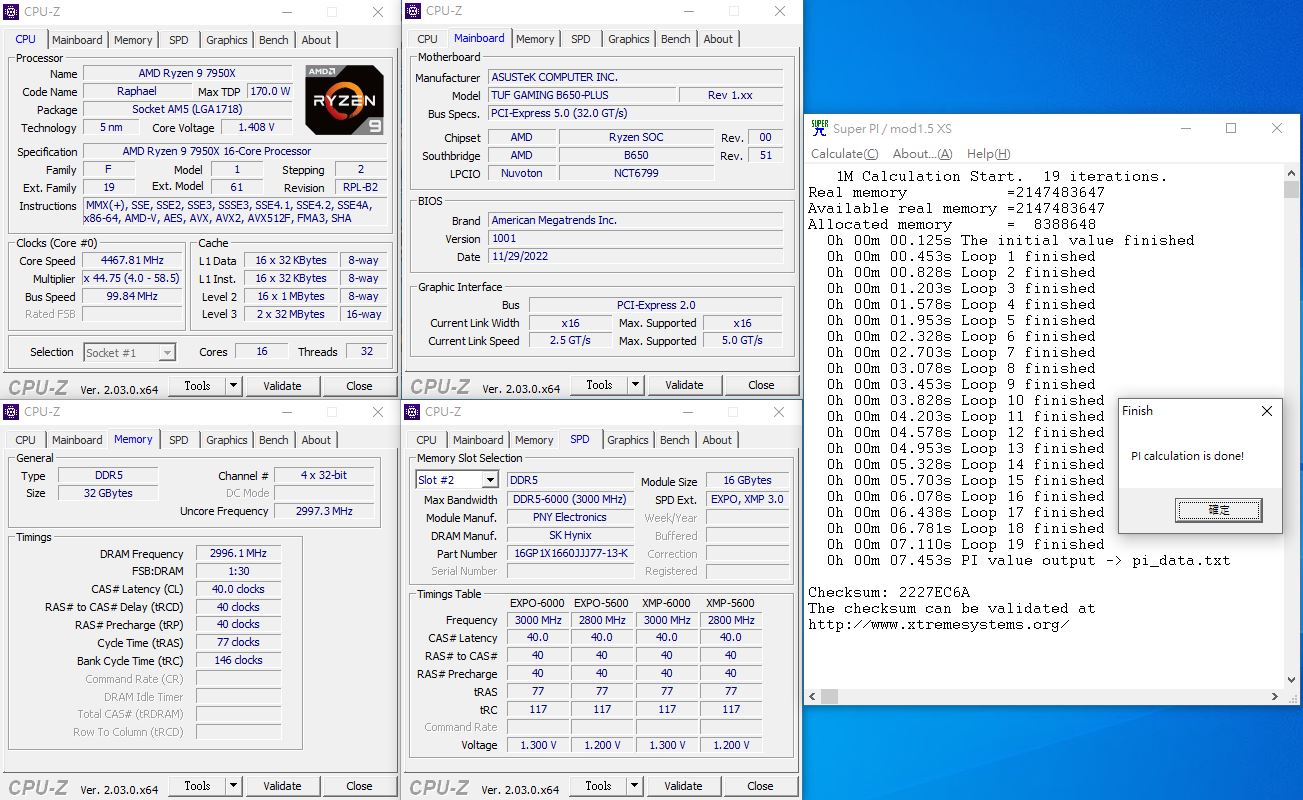Click the Core Speed value 4467.81 MHz
Screen dimensions: 1303x800
130,261
